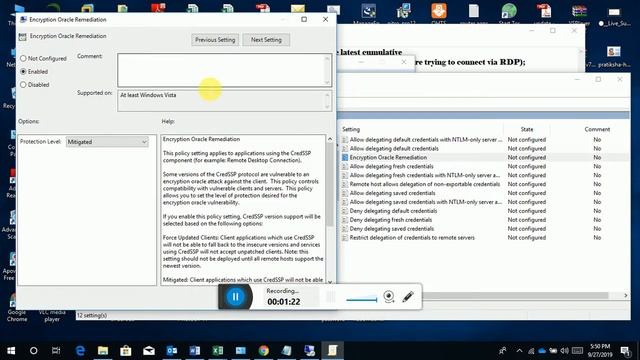The width and height of the screenshot is (640, 360).
Task: Open the Windows Start menu
Action: (x=11, y=351)
